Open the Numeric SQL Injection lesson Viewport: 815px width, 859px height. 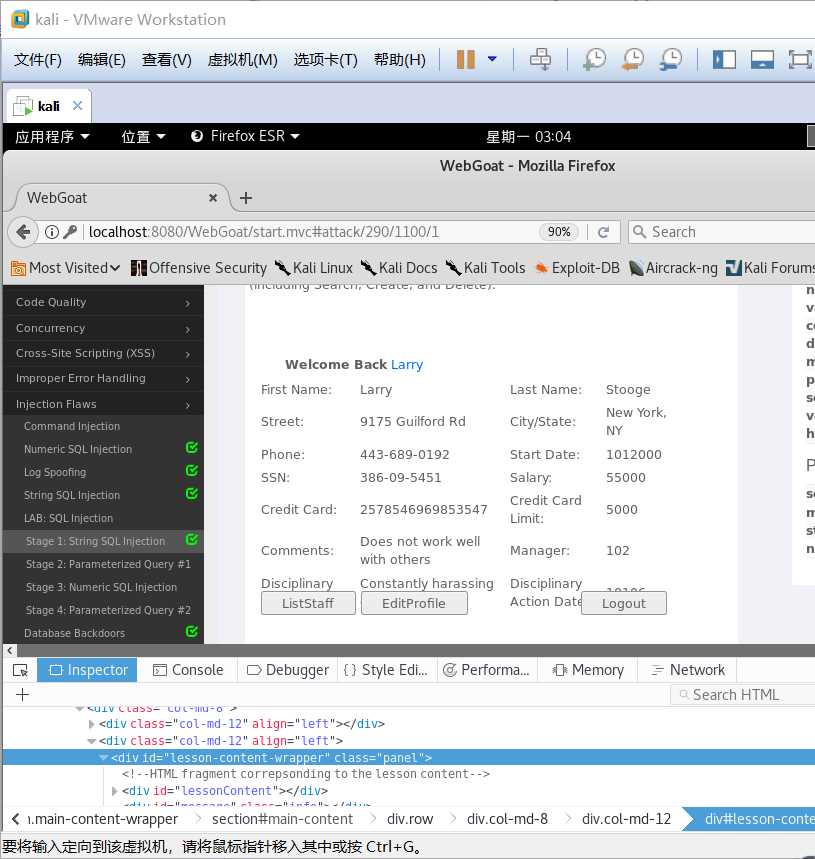click(78, 449)
